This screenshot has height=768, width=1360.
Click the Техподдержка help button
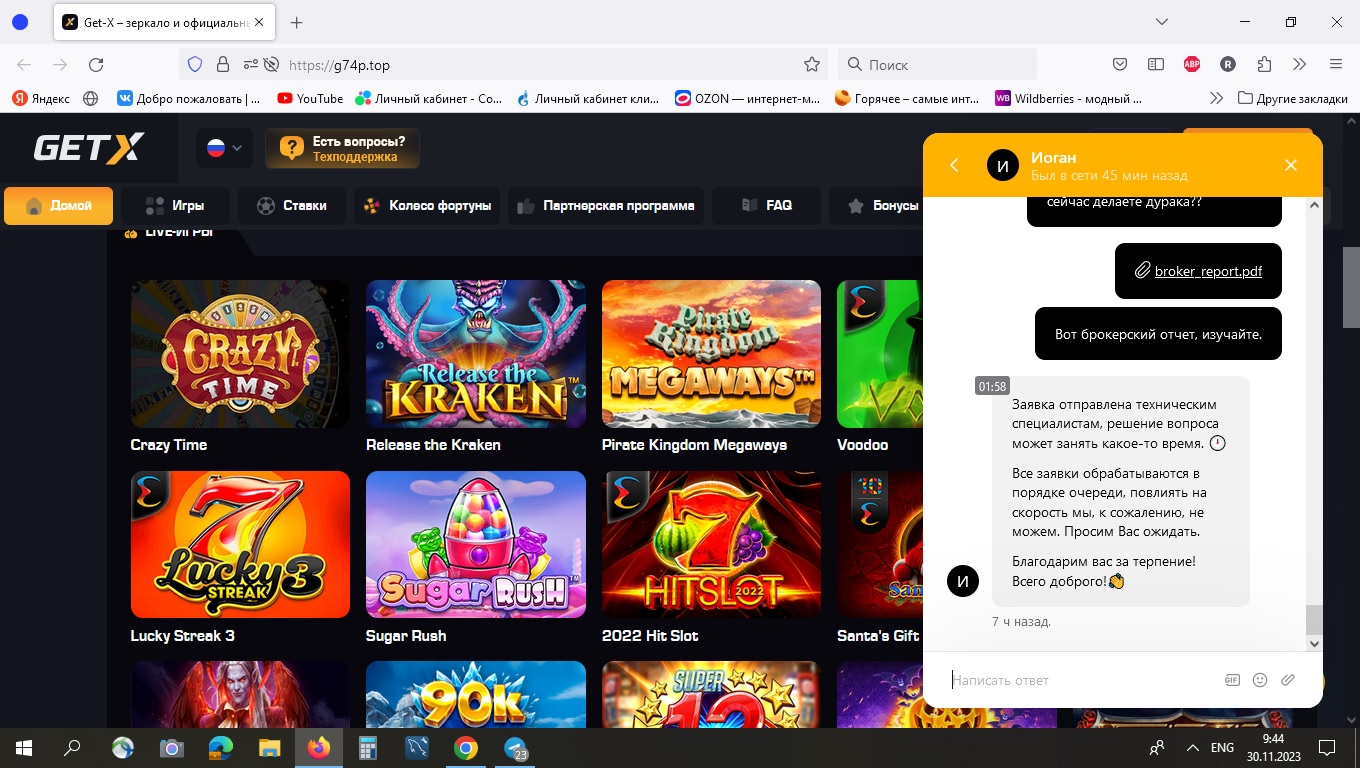343,148
